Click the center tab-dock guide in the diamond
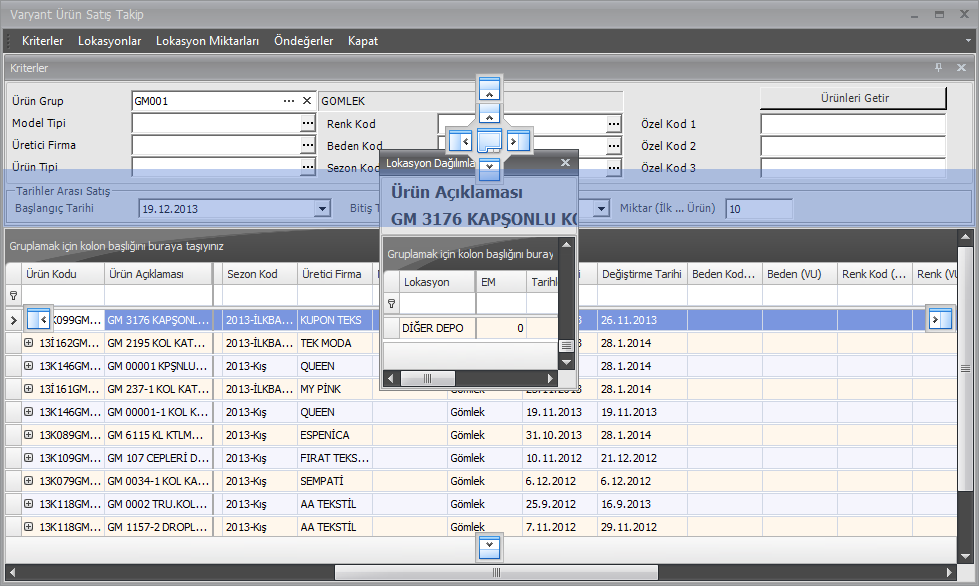Image resolution: width=979 pixels, height=586 pixels. [x=490, y=141]
